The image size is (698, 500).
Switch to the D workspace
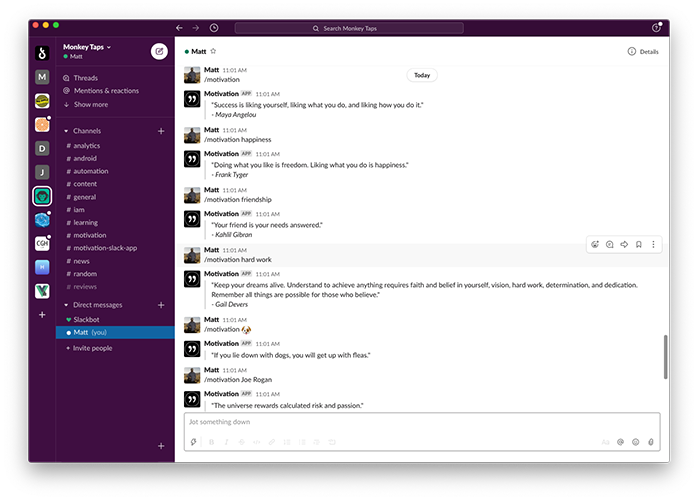pyautogui.click(x=42, y=148)
